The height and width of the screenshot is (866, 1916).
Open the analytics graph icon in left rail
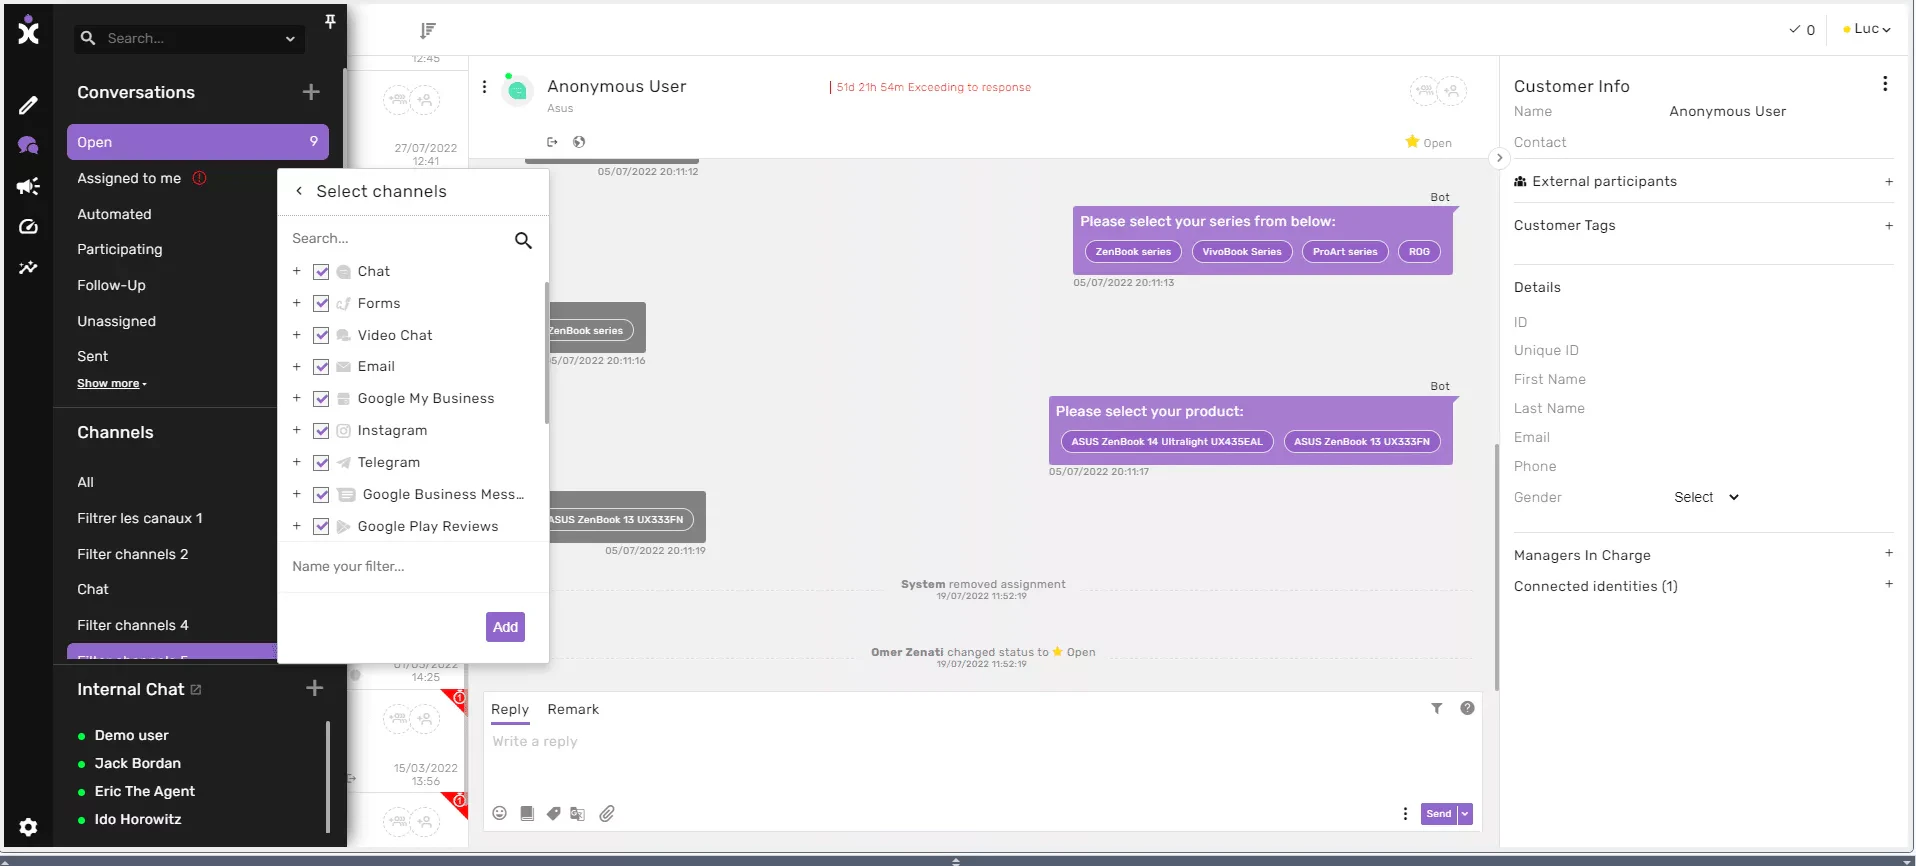pos(28,267)
